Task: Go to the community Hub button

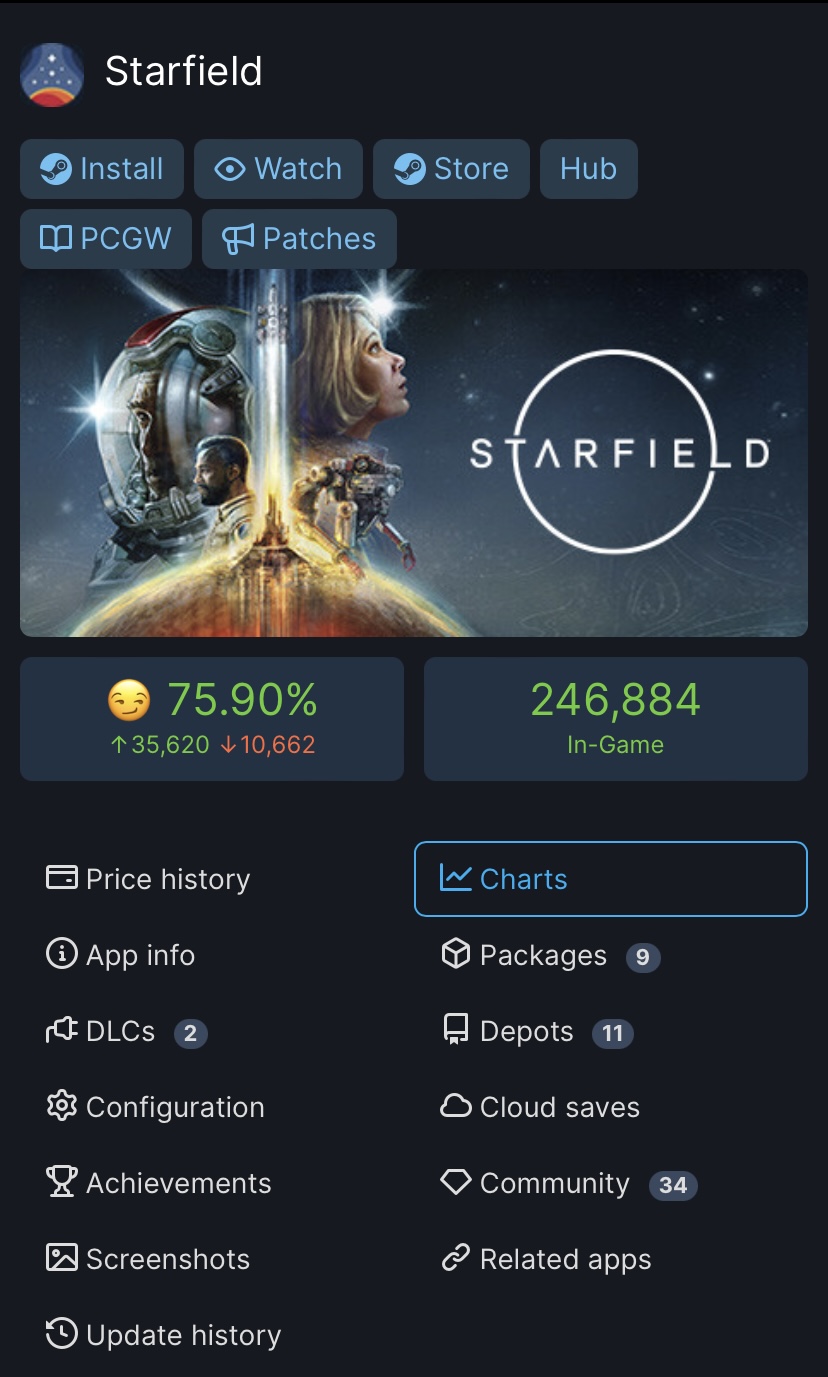Action: 588,169
